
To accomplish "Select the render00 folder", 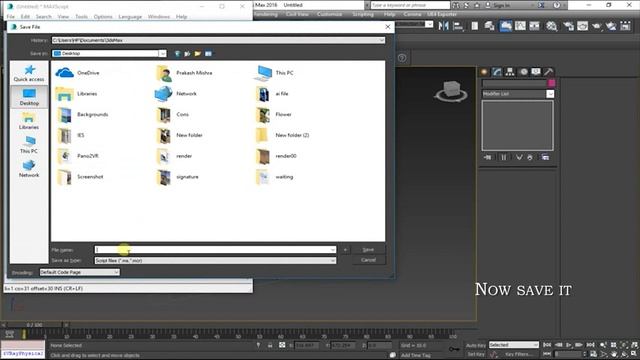I will tap(276, 156).
